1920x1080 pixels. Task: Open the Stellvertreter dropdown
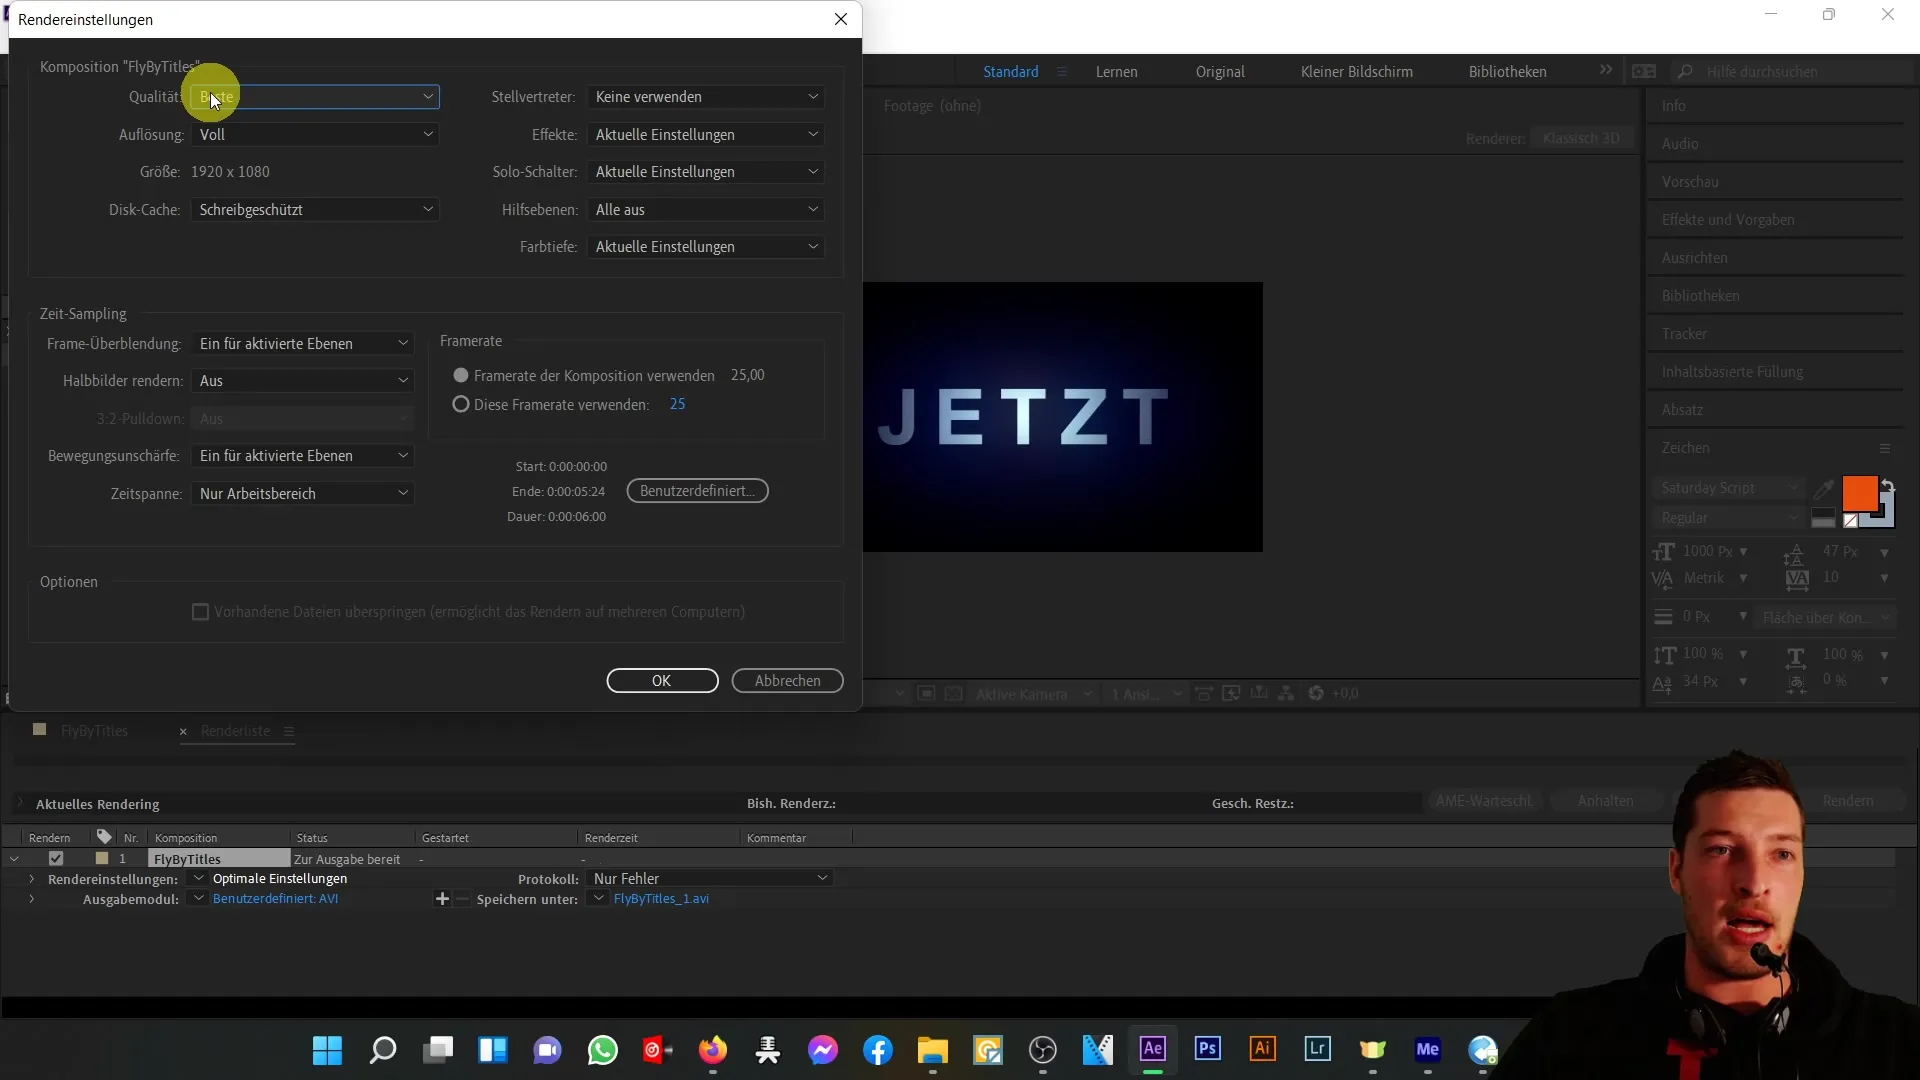(706, 97)
